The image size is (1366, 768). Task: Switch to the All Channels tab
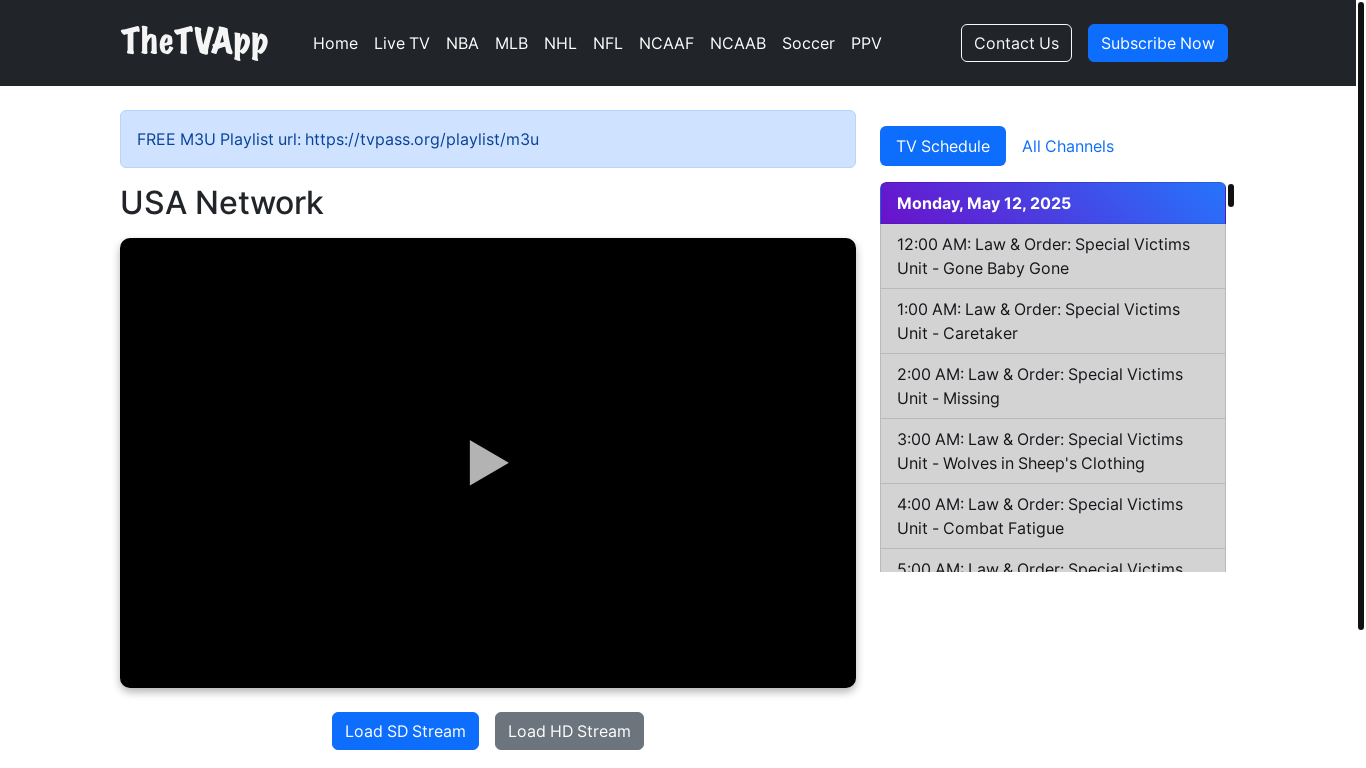click(1068, 146)
